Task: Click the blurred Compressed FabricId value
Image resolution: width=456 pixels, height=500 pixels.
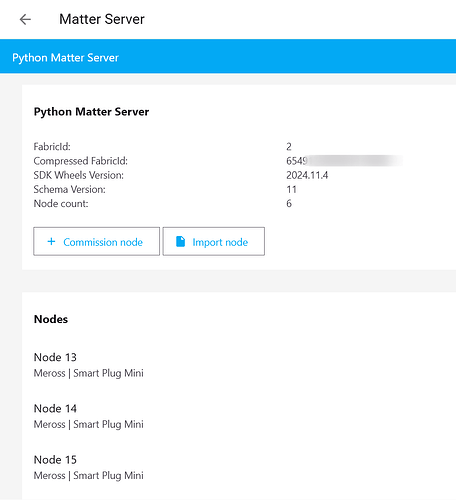Action: [x=344, y=161]
